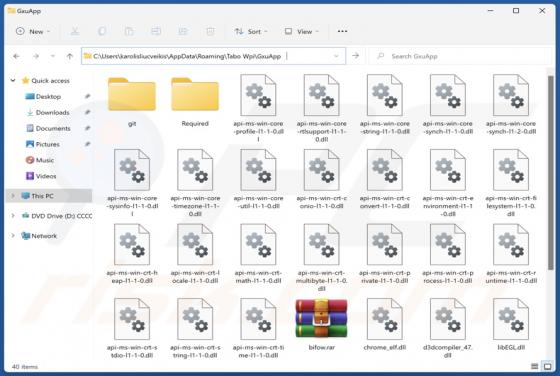Select chrome_elf.dll file
Viewport: 560px width, 376px height.
[385, 325]
